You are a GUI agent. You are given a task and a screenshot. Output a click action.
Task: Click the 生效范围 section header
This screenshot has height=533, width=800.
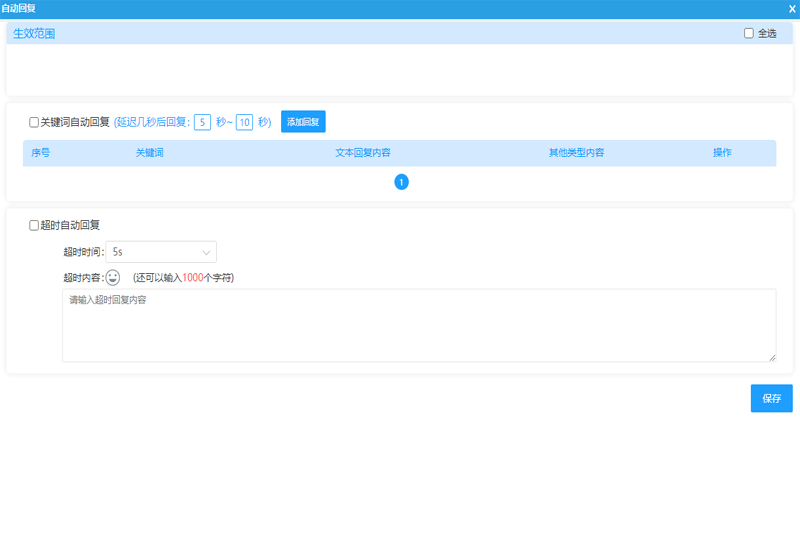(34, 33)
